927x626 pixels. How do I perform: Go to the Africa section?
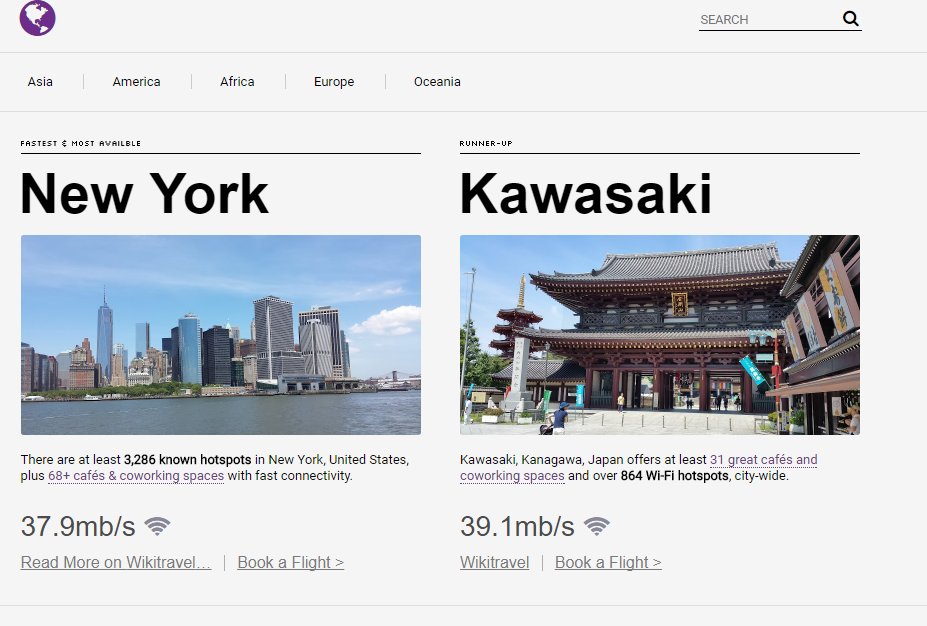click(x=237, y=82)
